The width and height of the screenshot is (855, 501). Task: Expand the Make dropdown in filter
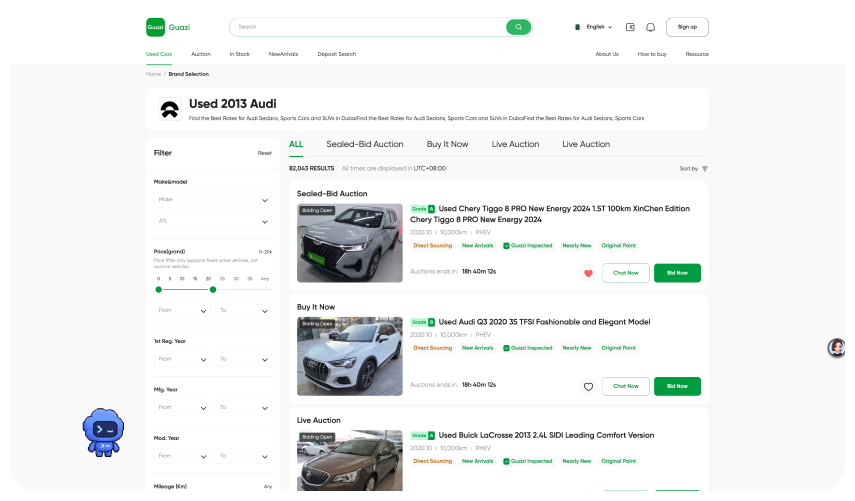click(213, 200)
